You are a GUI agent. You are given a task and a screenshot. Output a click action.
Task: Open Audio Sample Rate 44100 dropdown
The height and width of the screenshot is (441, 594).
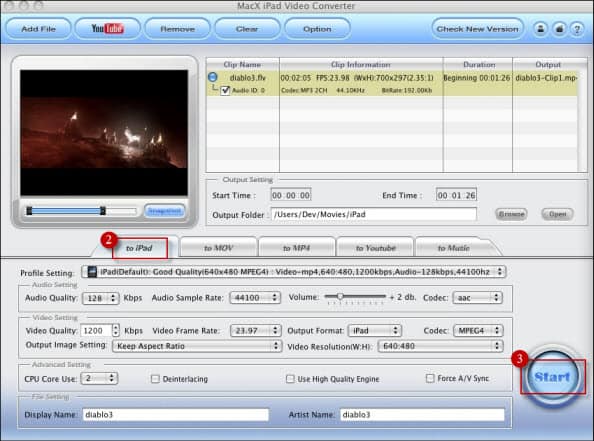[x=255, y=297]
